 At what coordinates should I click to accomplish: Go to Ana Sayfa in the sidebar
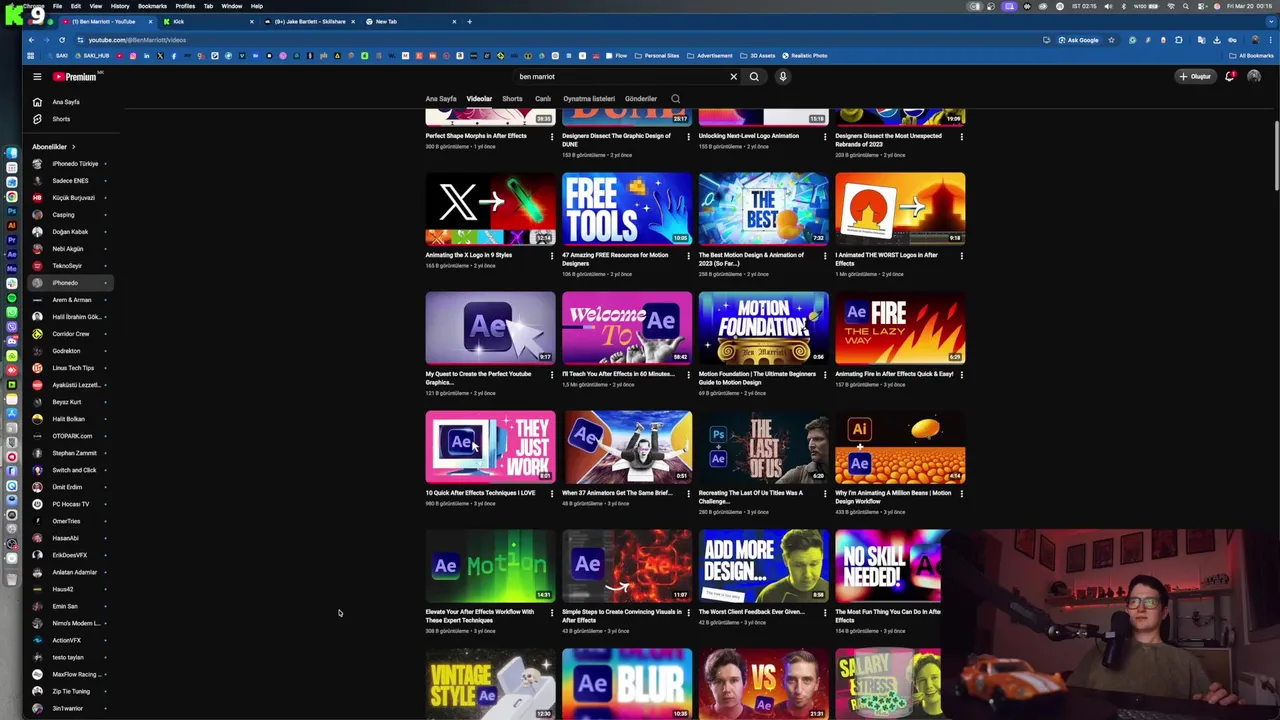point(68,102)
